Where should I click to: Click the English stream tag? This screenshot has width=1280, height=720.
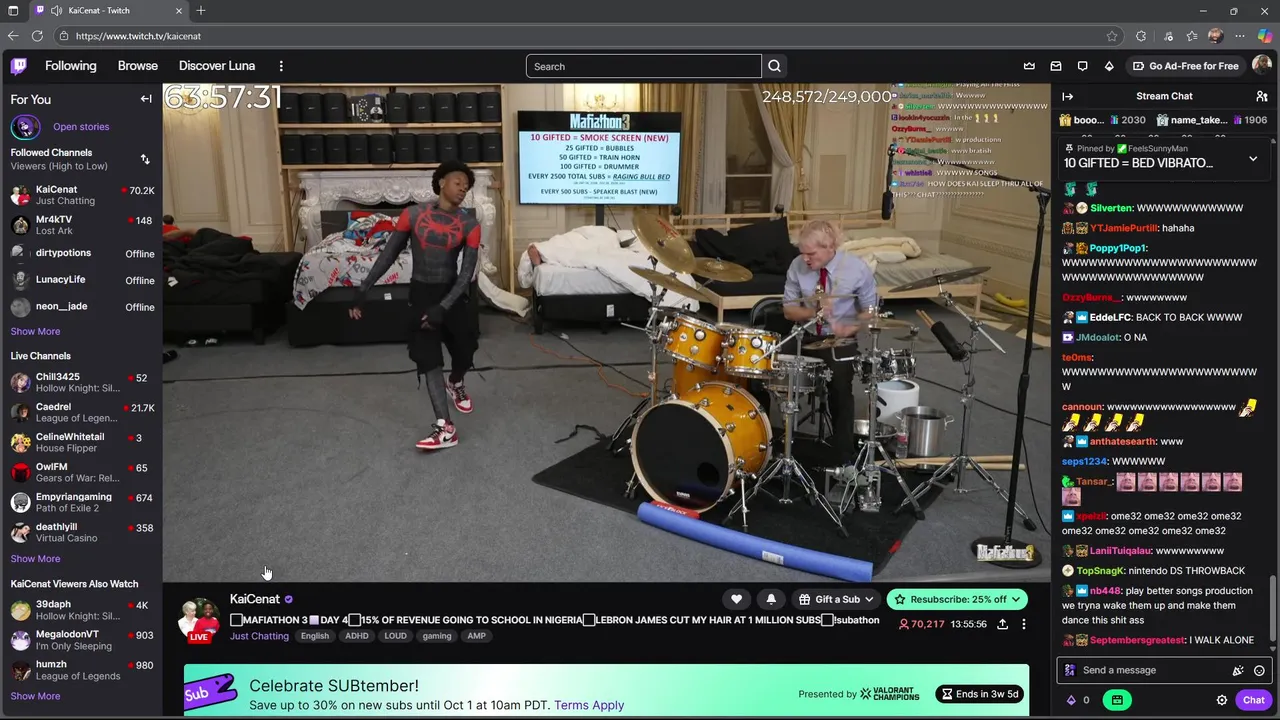click(x=315, y=636)
